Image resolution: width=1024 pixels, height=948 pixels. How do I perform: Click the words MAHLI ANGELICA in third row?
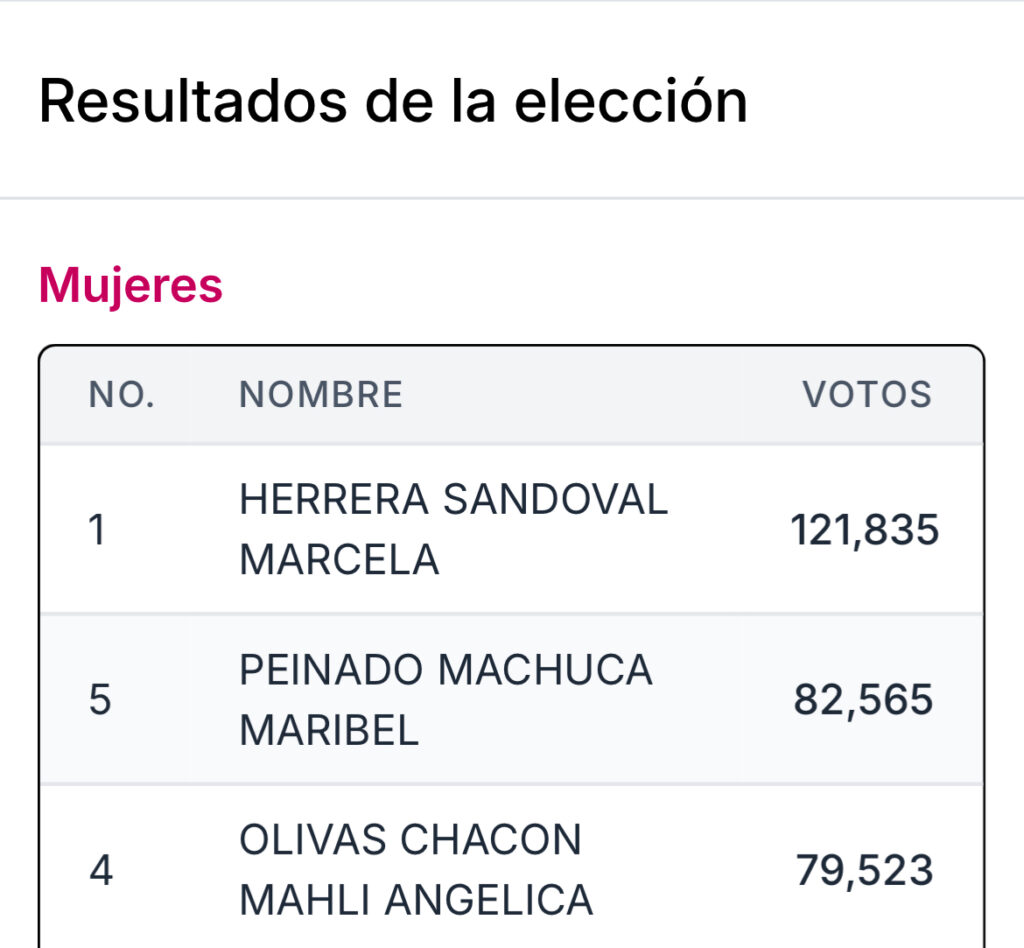tap(416, 900)
